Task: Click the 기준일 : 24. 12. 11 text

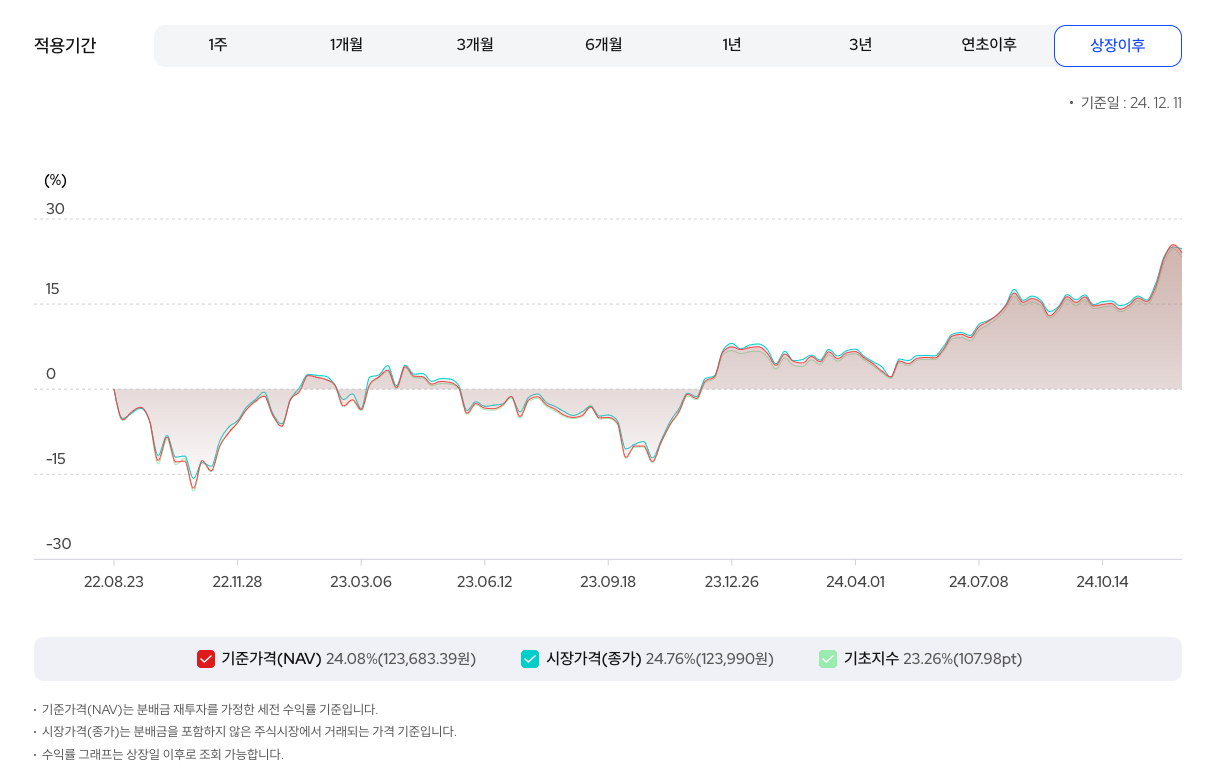Action: tap(1131, 103)
